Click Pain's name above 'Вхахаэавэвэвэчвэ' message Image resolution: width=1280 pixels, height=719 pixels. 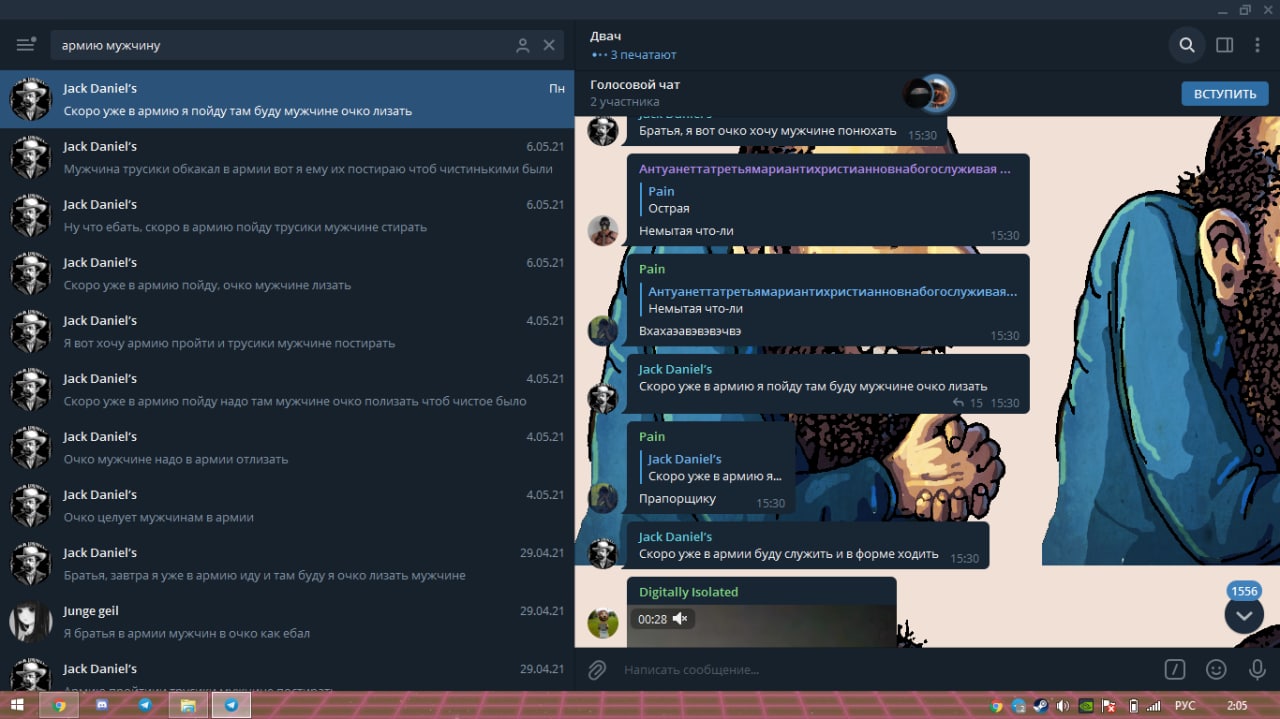pos(652,269)
